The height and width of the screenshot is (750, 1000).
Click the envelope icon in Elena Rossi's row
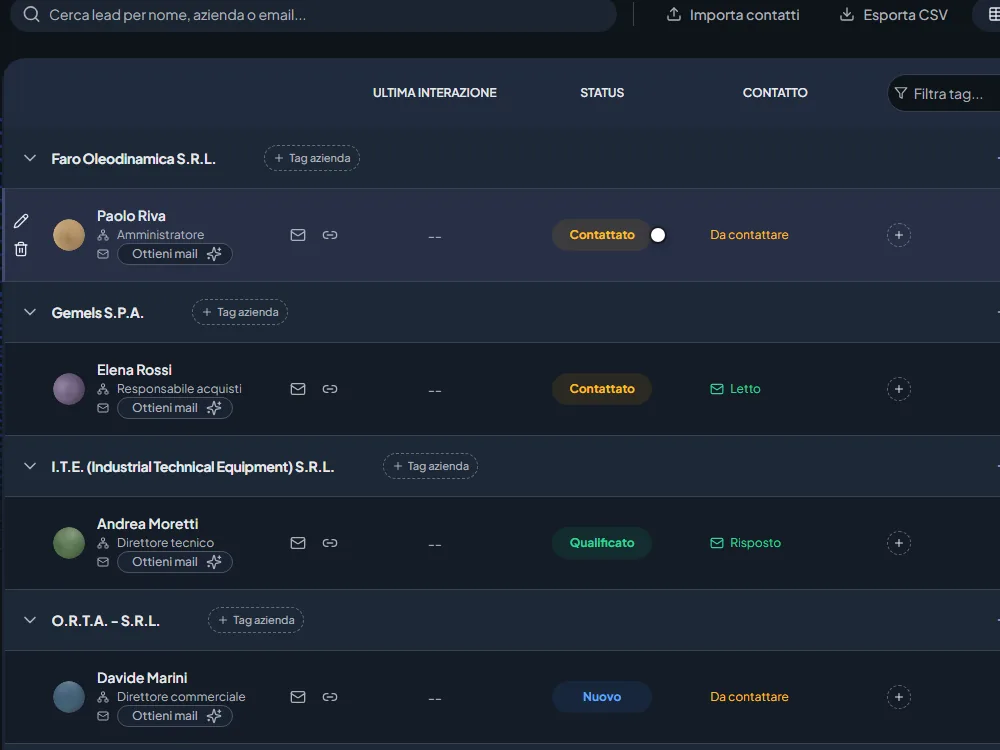click(x=298, y=389)
